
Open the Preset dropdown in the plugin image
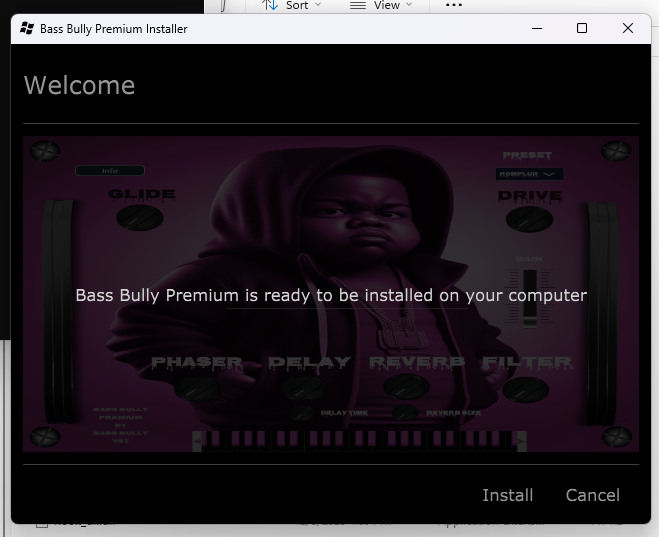pyautogui.click(x=529, y=174)
